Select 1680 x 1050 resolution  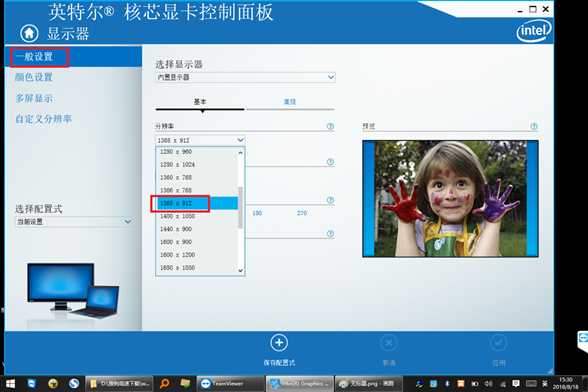click(x=197, y=268)
